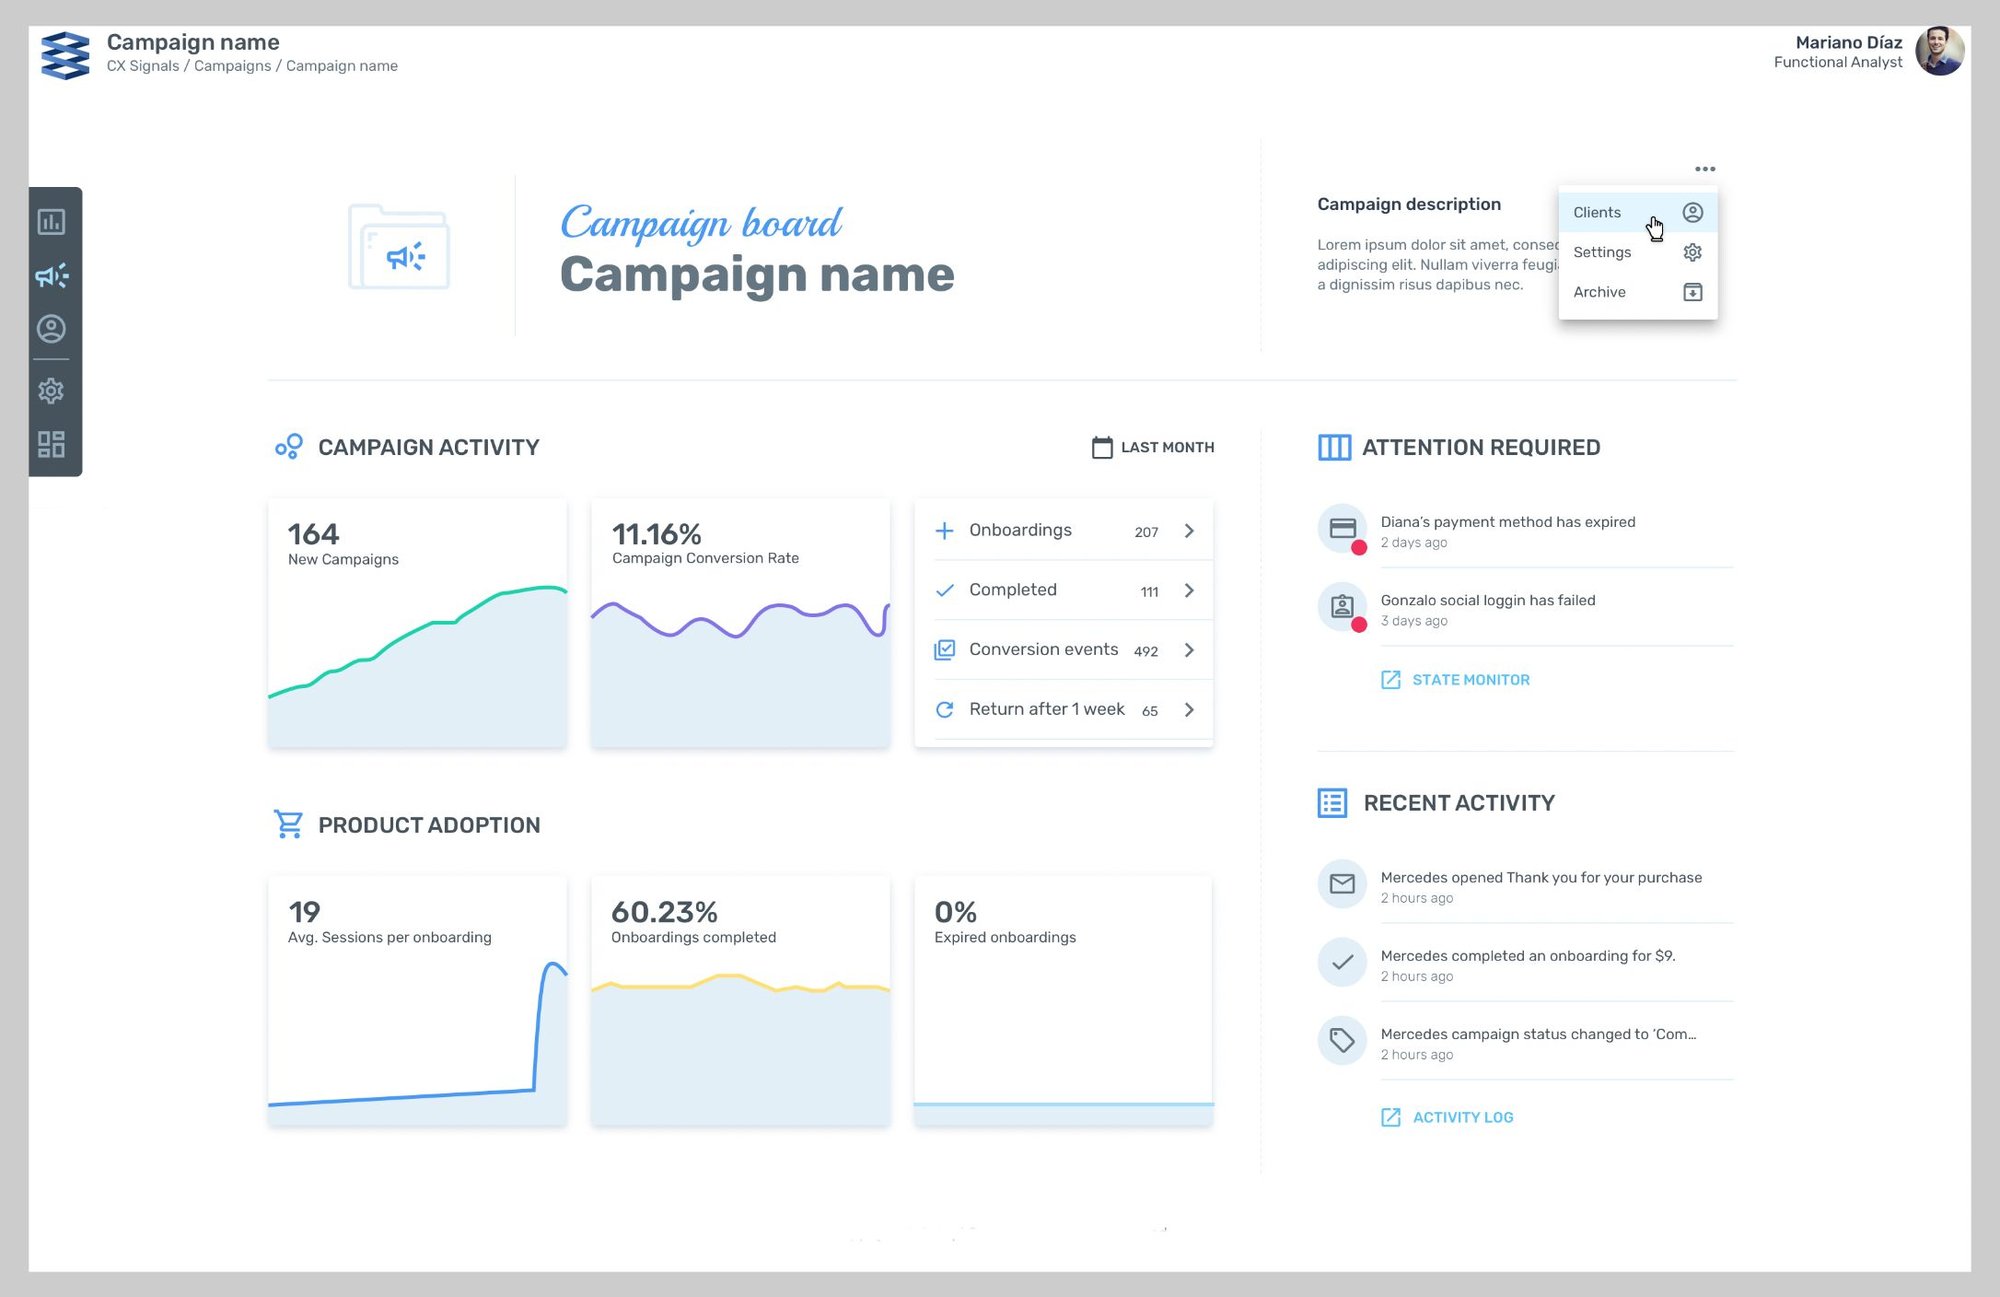Open the dashboard chart icon in sidebar

[x=51, y=222]
